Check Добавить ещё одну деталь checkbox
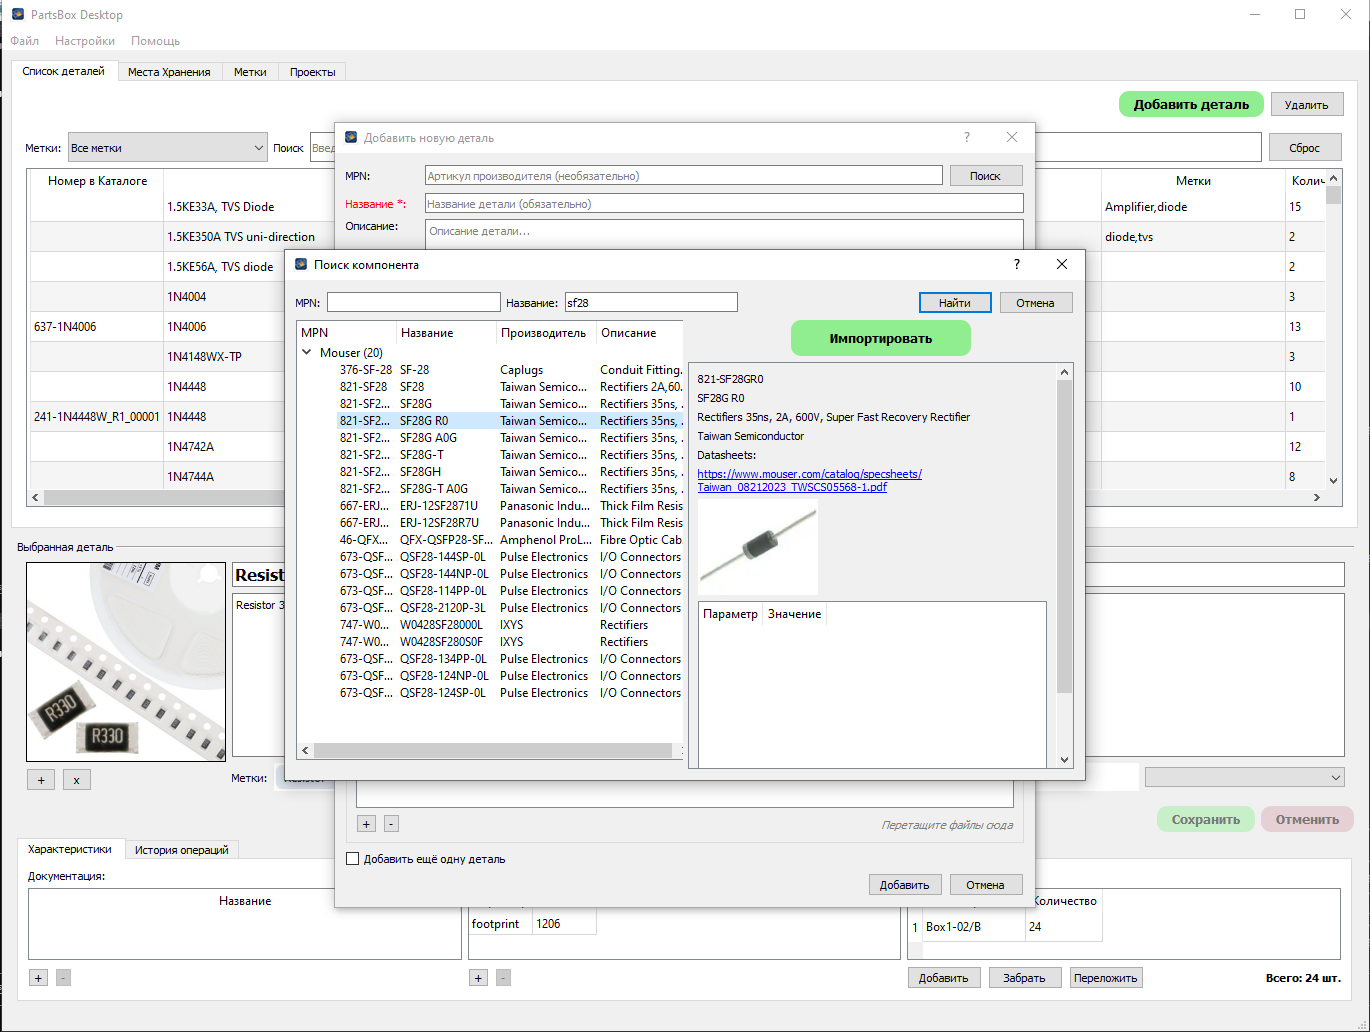This screenshot has width=1370, height=1032. click(x=352, y=858)
